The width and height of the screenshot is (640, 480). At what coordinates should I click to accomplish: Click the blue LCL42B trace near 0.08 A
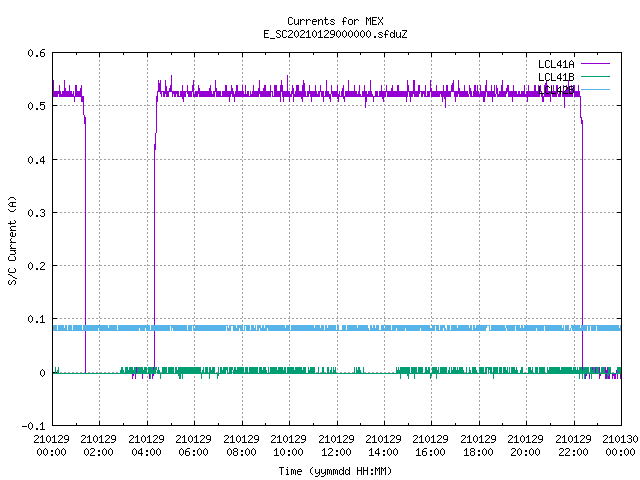(x=337, y=328)
